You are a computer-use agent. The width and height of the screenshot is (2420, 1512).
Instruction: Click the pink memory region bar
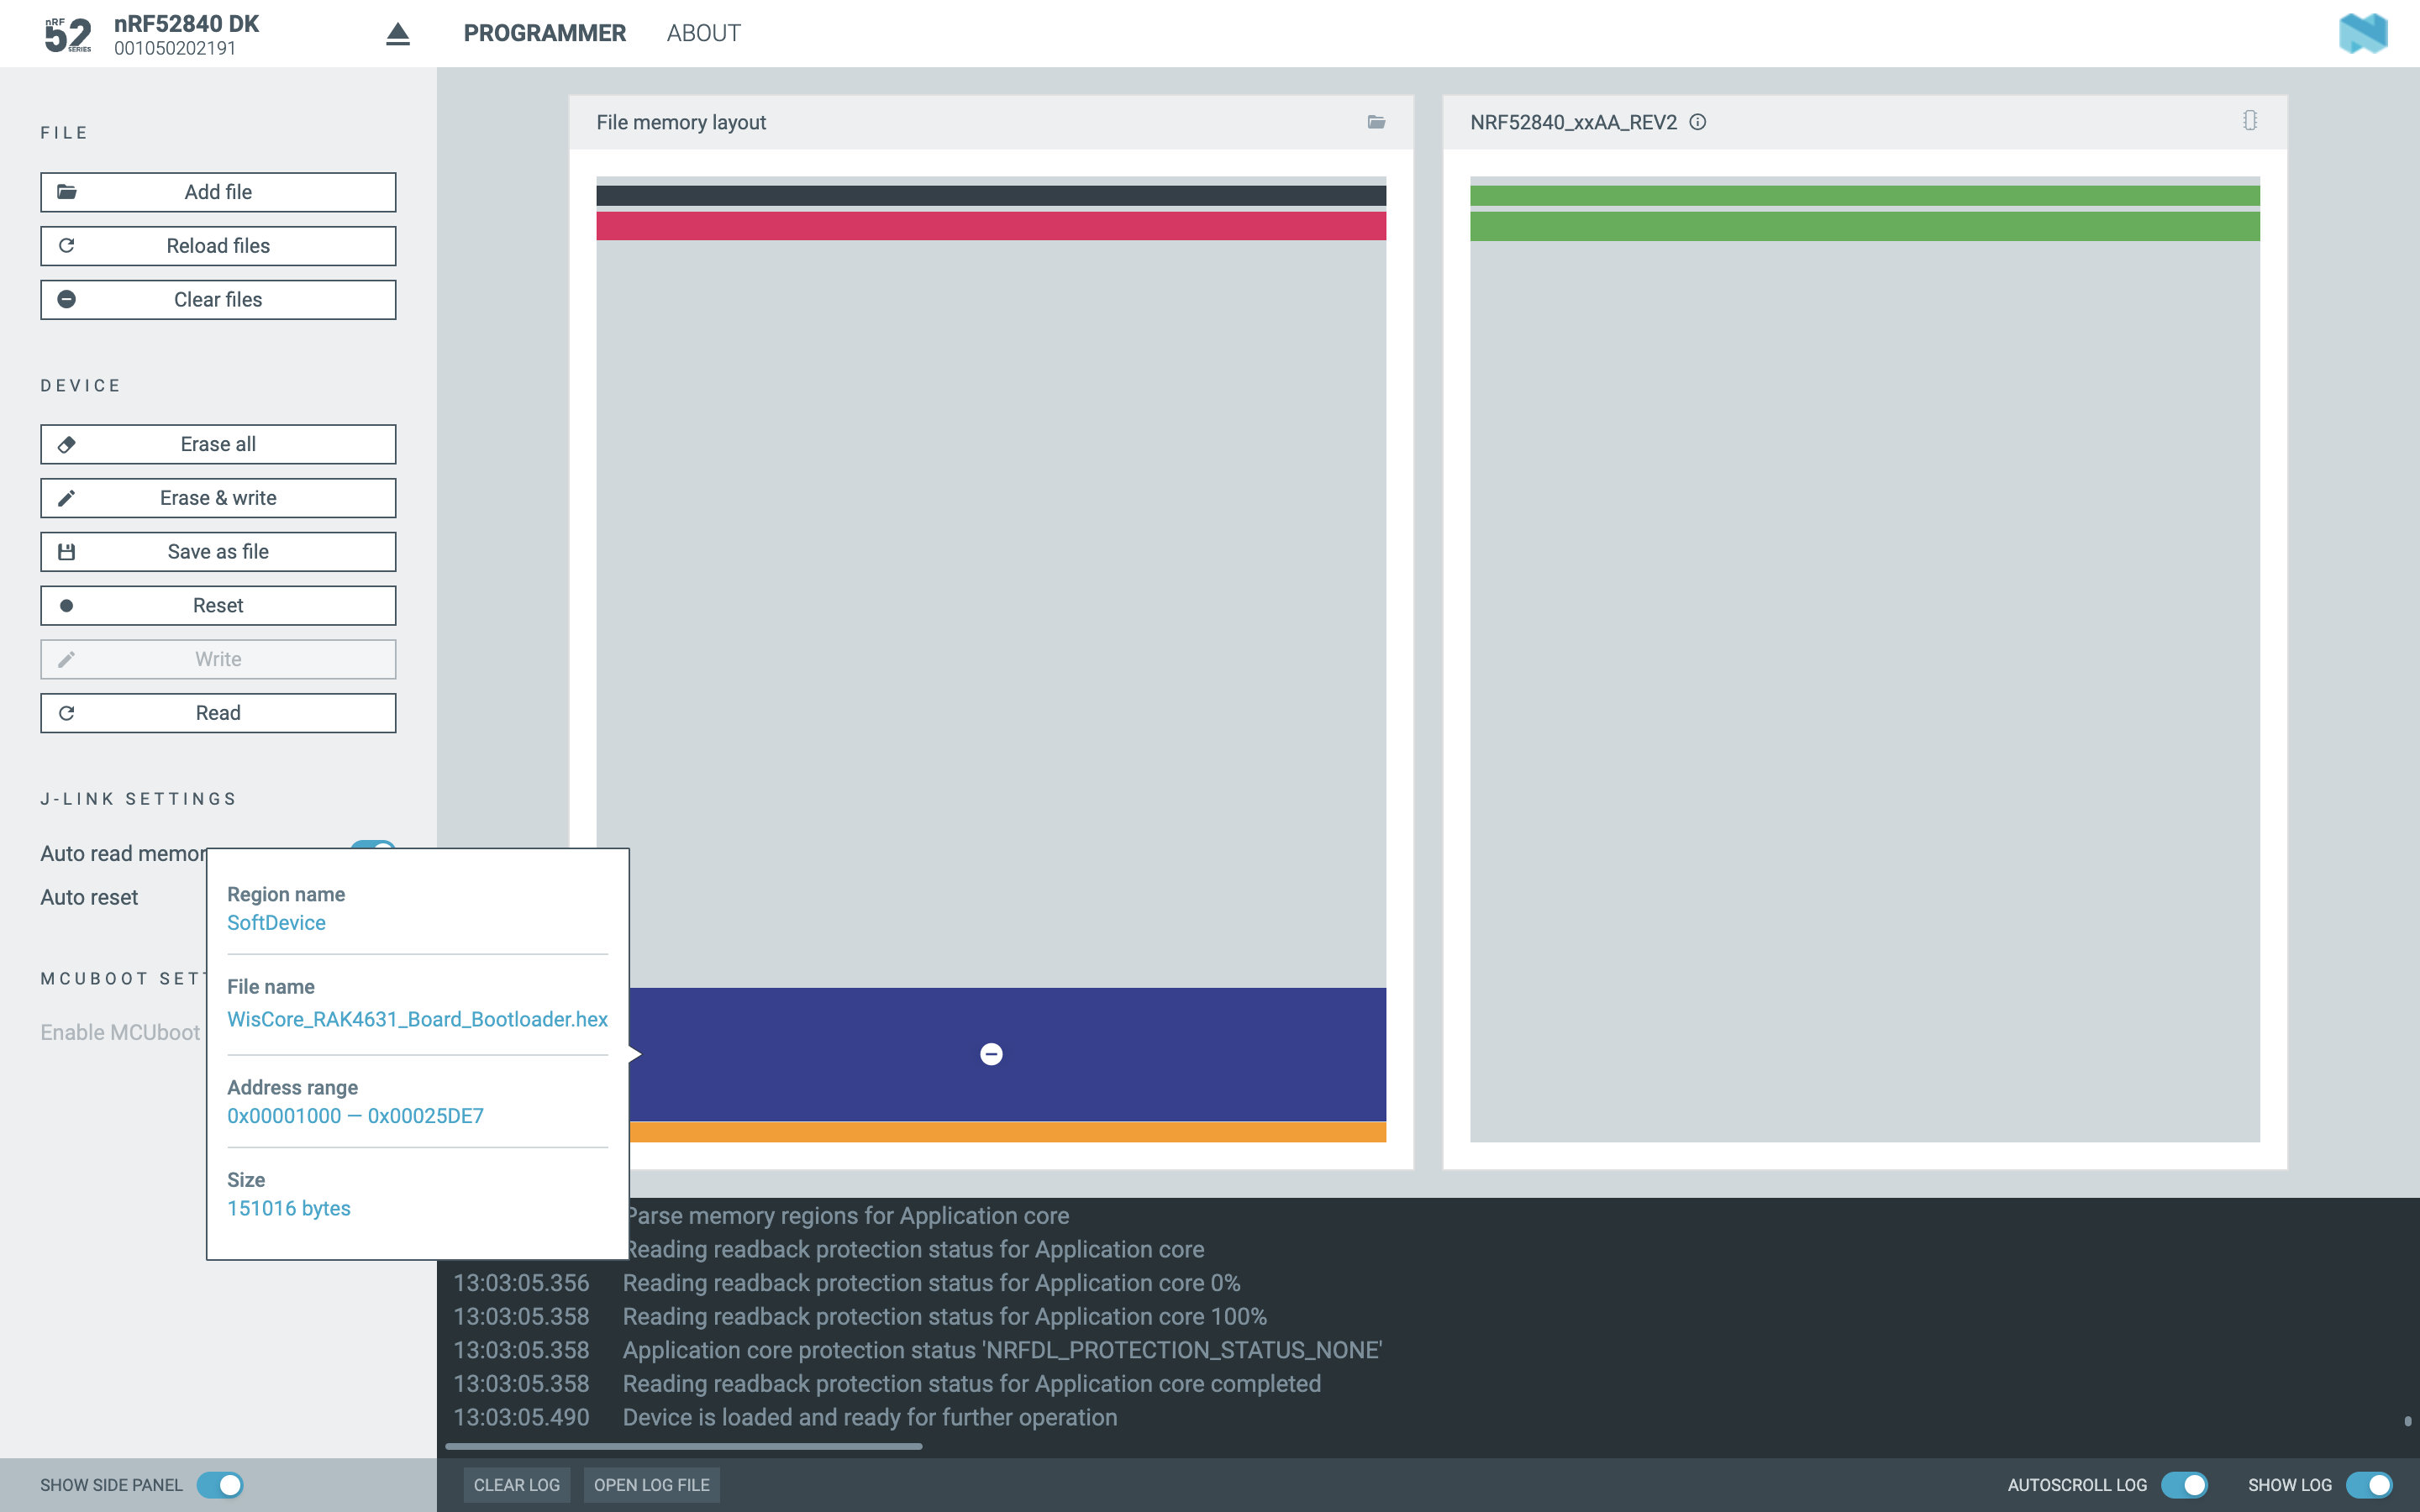[x=990, y=226]
